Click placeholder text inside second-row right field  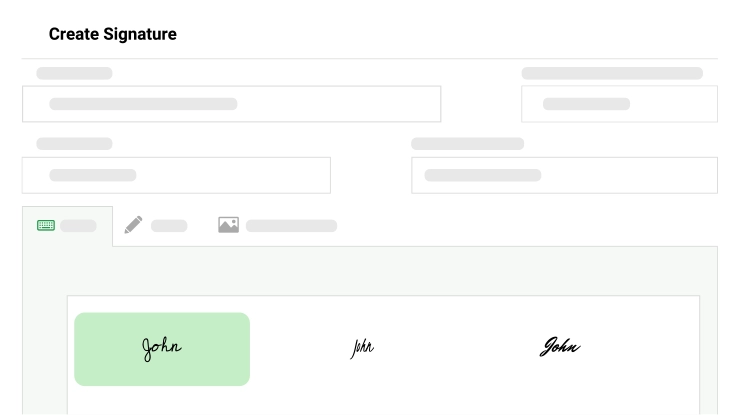(482, 175)
